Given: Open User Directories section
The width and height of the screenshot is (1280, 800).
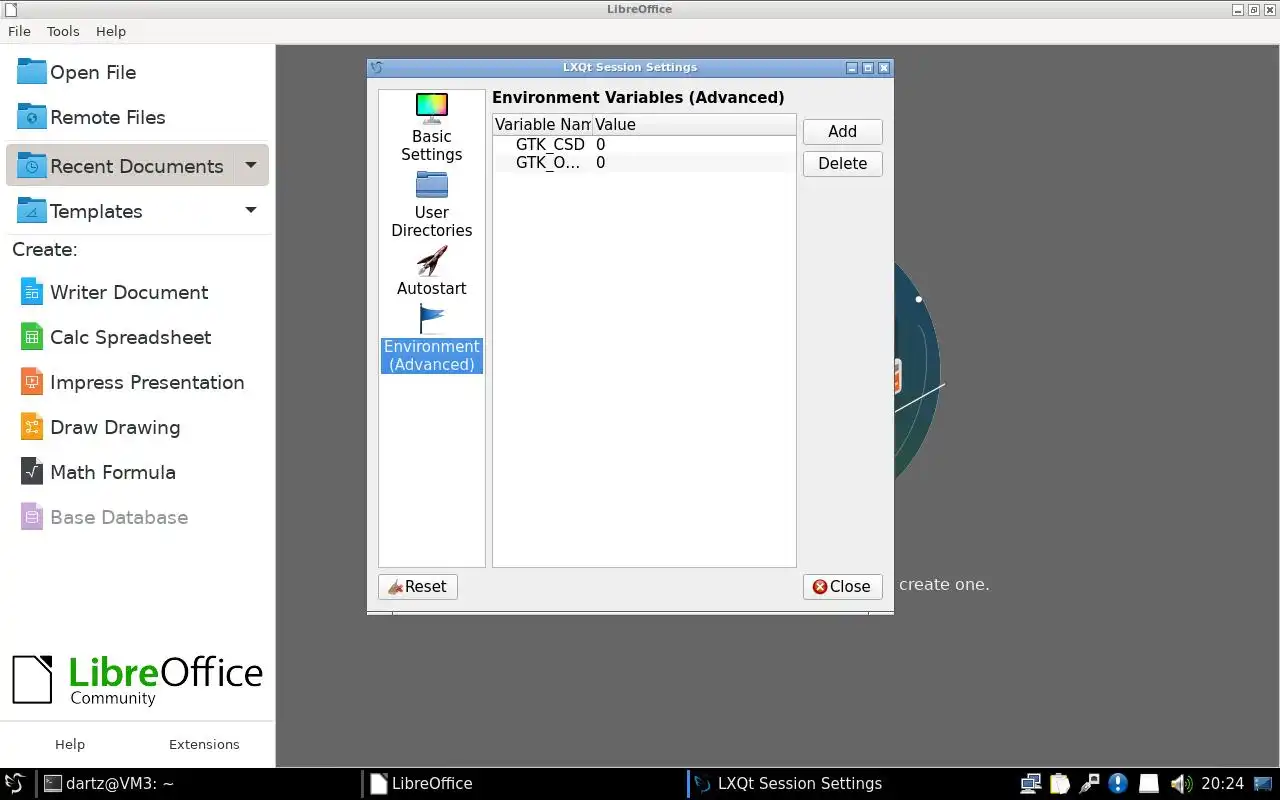Looking at the screenshot, I should tap(432, 204).
